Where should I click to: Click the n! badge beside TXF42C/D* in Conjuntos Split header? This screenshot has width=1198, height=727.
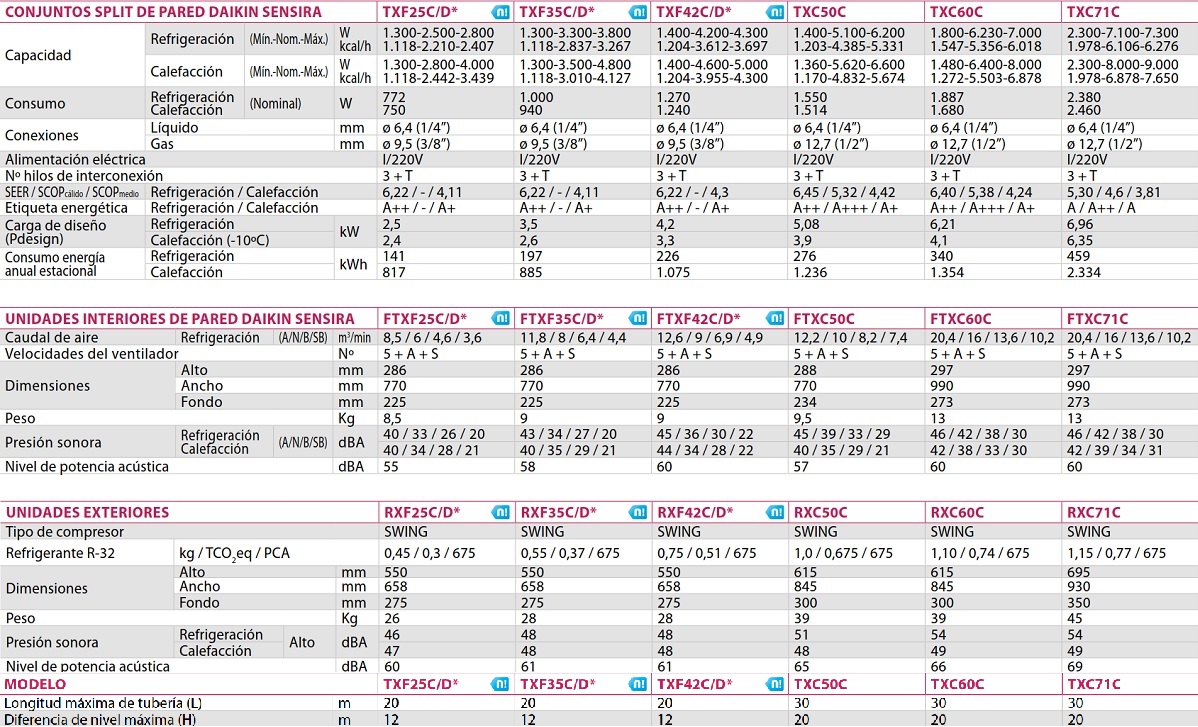(x=775, y=12)
